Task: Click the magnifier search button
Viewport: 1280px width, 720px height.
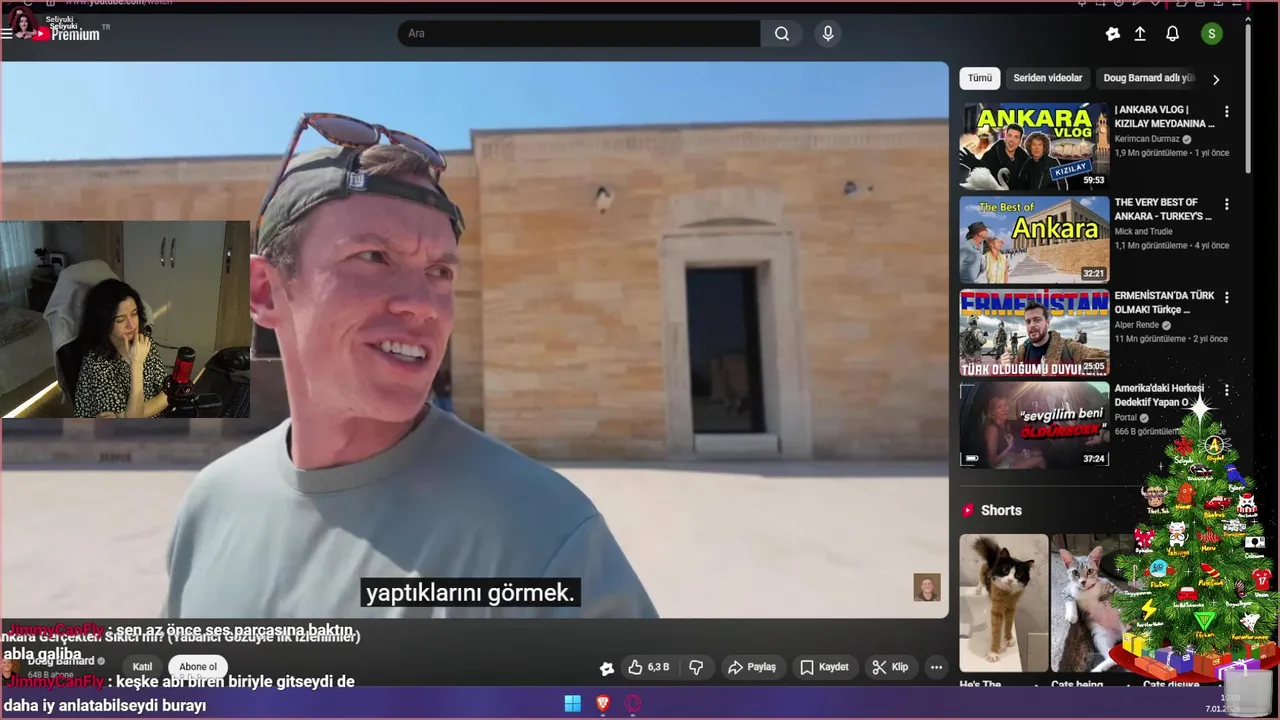Action: [782, 34]
